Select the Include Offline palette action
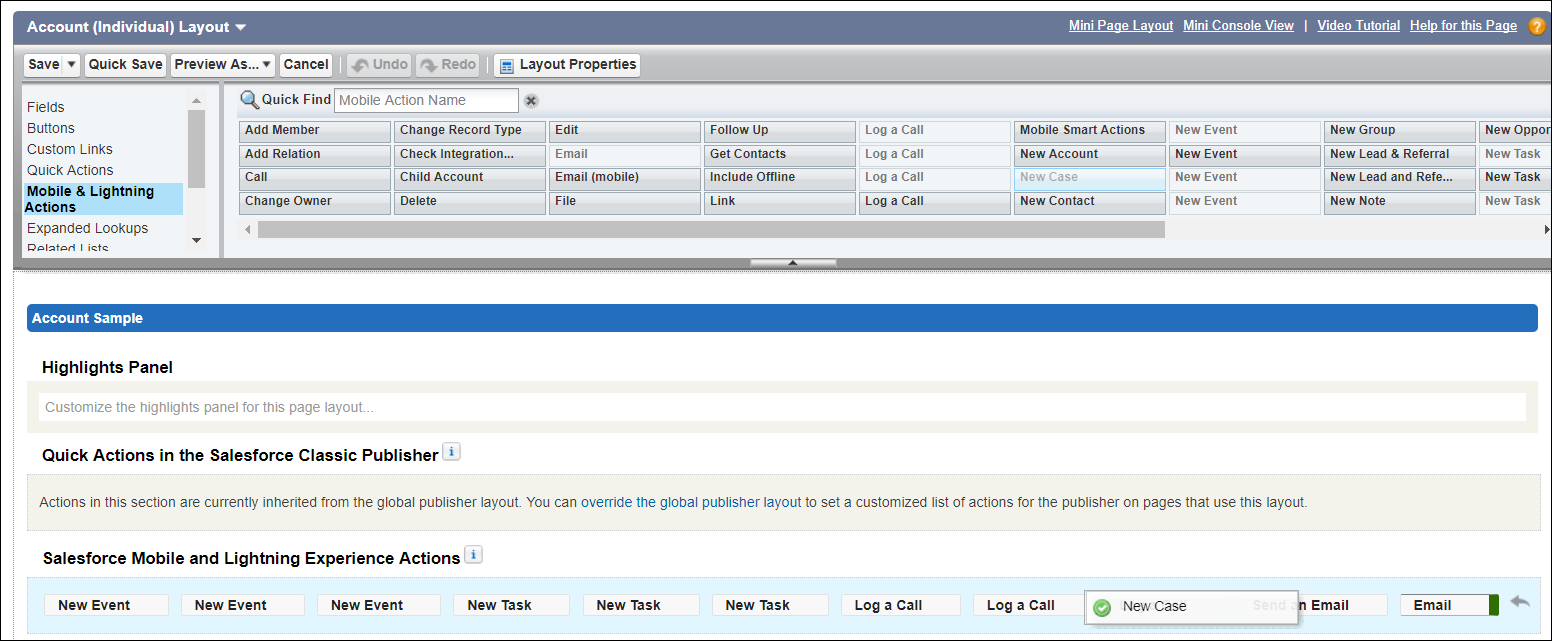 tap(780, 178)
